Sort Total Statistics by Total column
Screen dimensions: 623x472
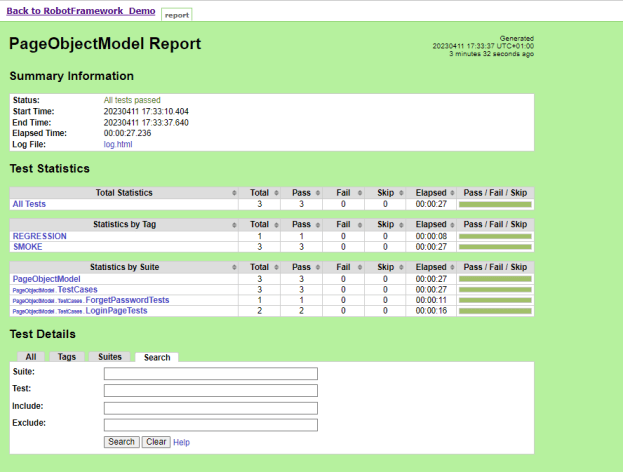click(260, 192)
